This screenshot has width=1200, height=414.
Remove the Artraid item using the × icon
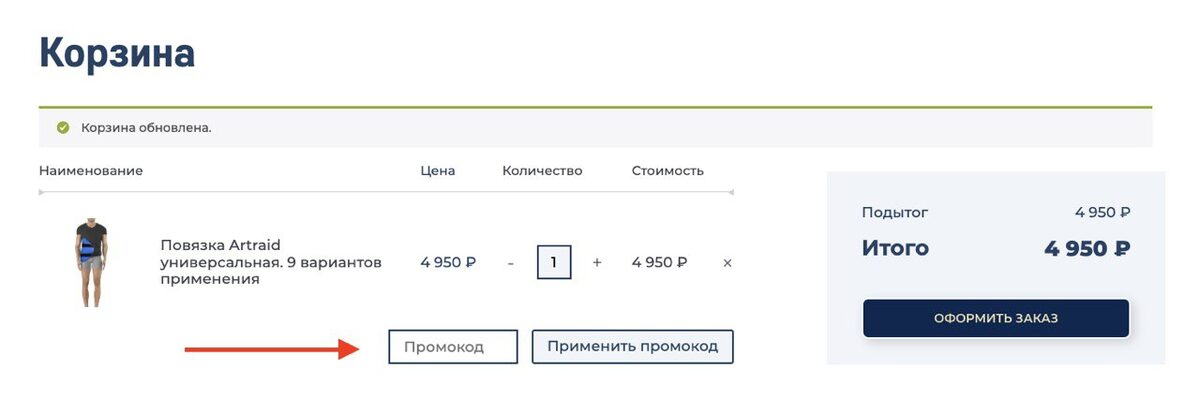[x=727, y=263]
